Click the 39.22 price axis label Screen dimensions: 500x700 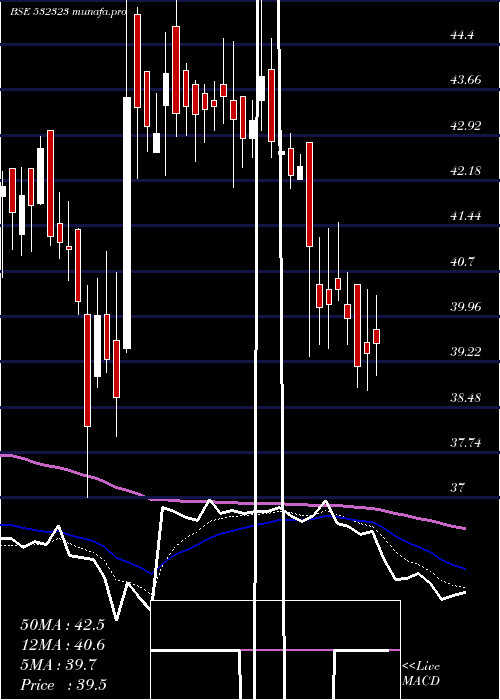tap(466, 352)
